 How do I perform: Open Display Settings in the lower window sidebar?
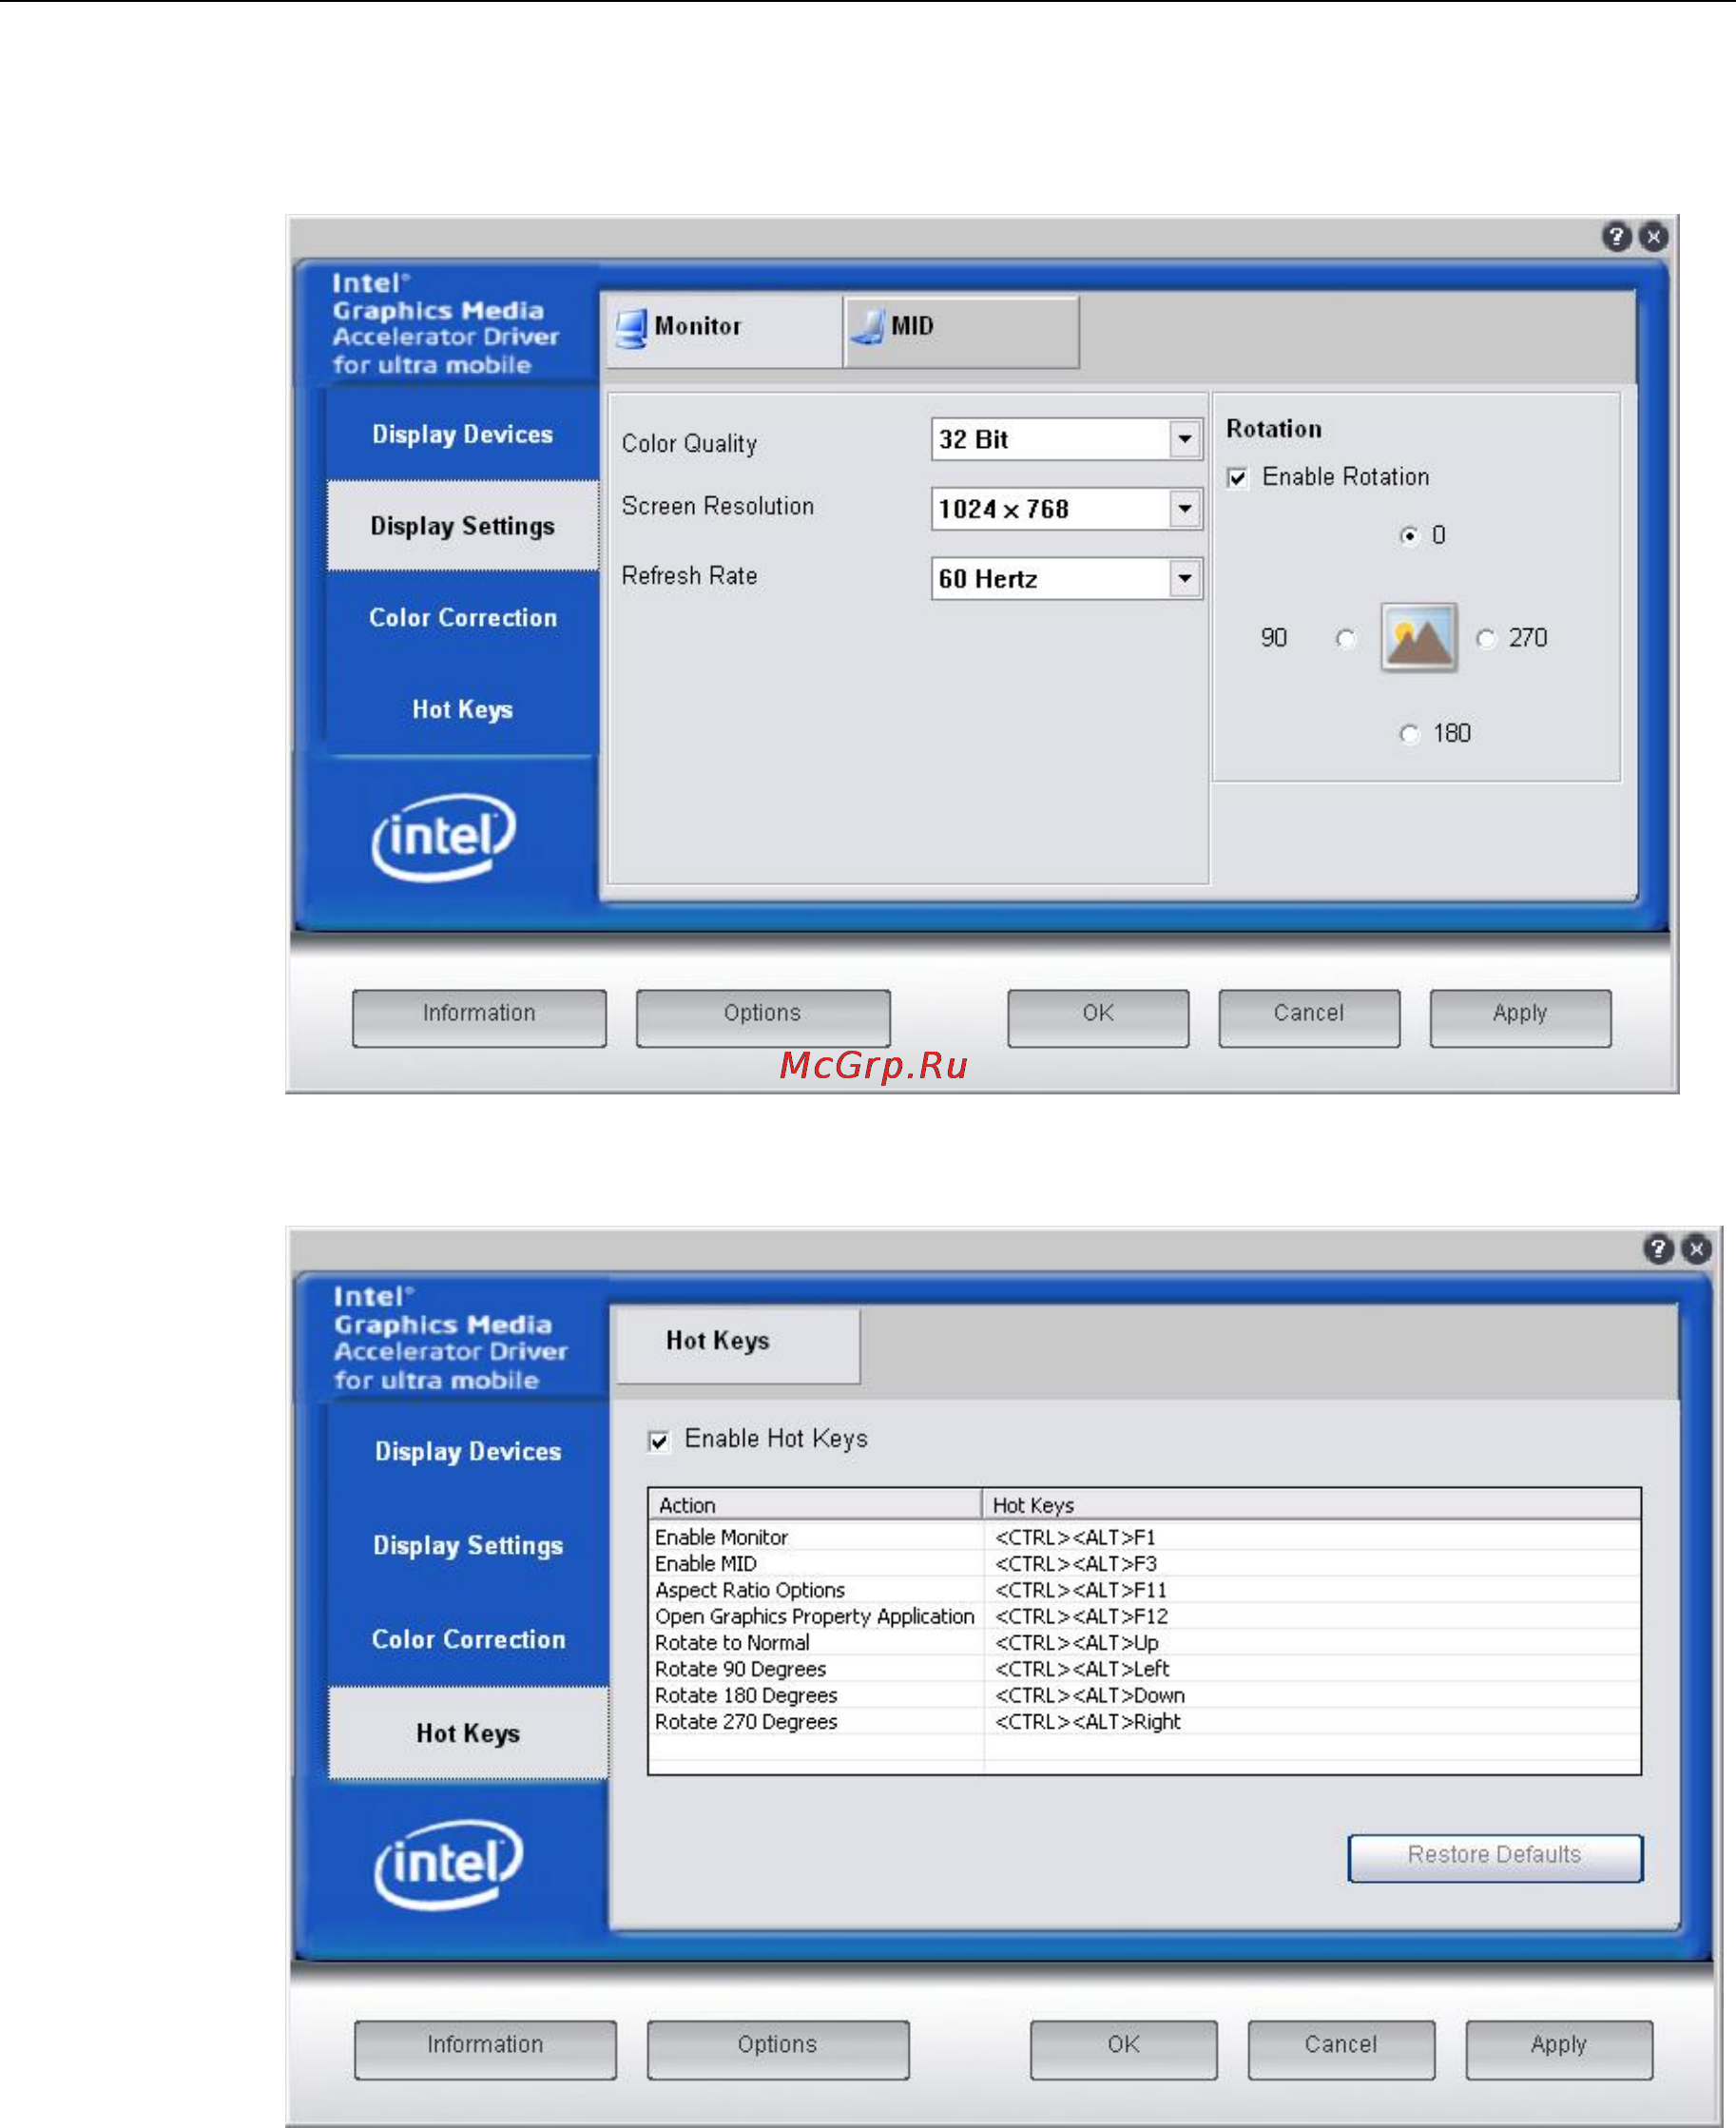point(468,1545)
